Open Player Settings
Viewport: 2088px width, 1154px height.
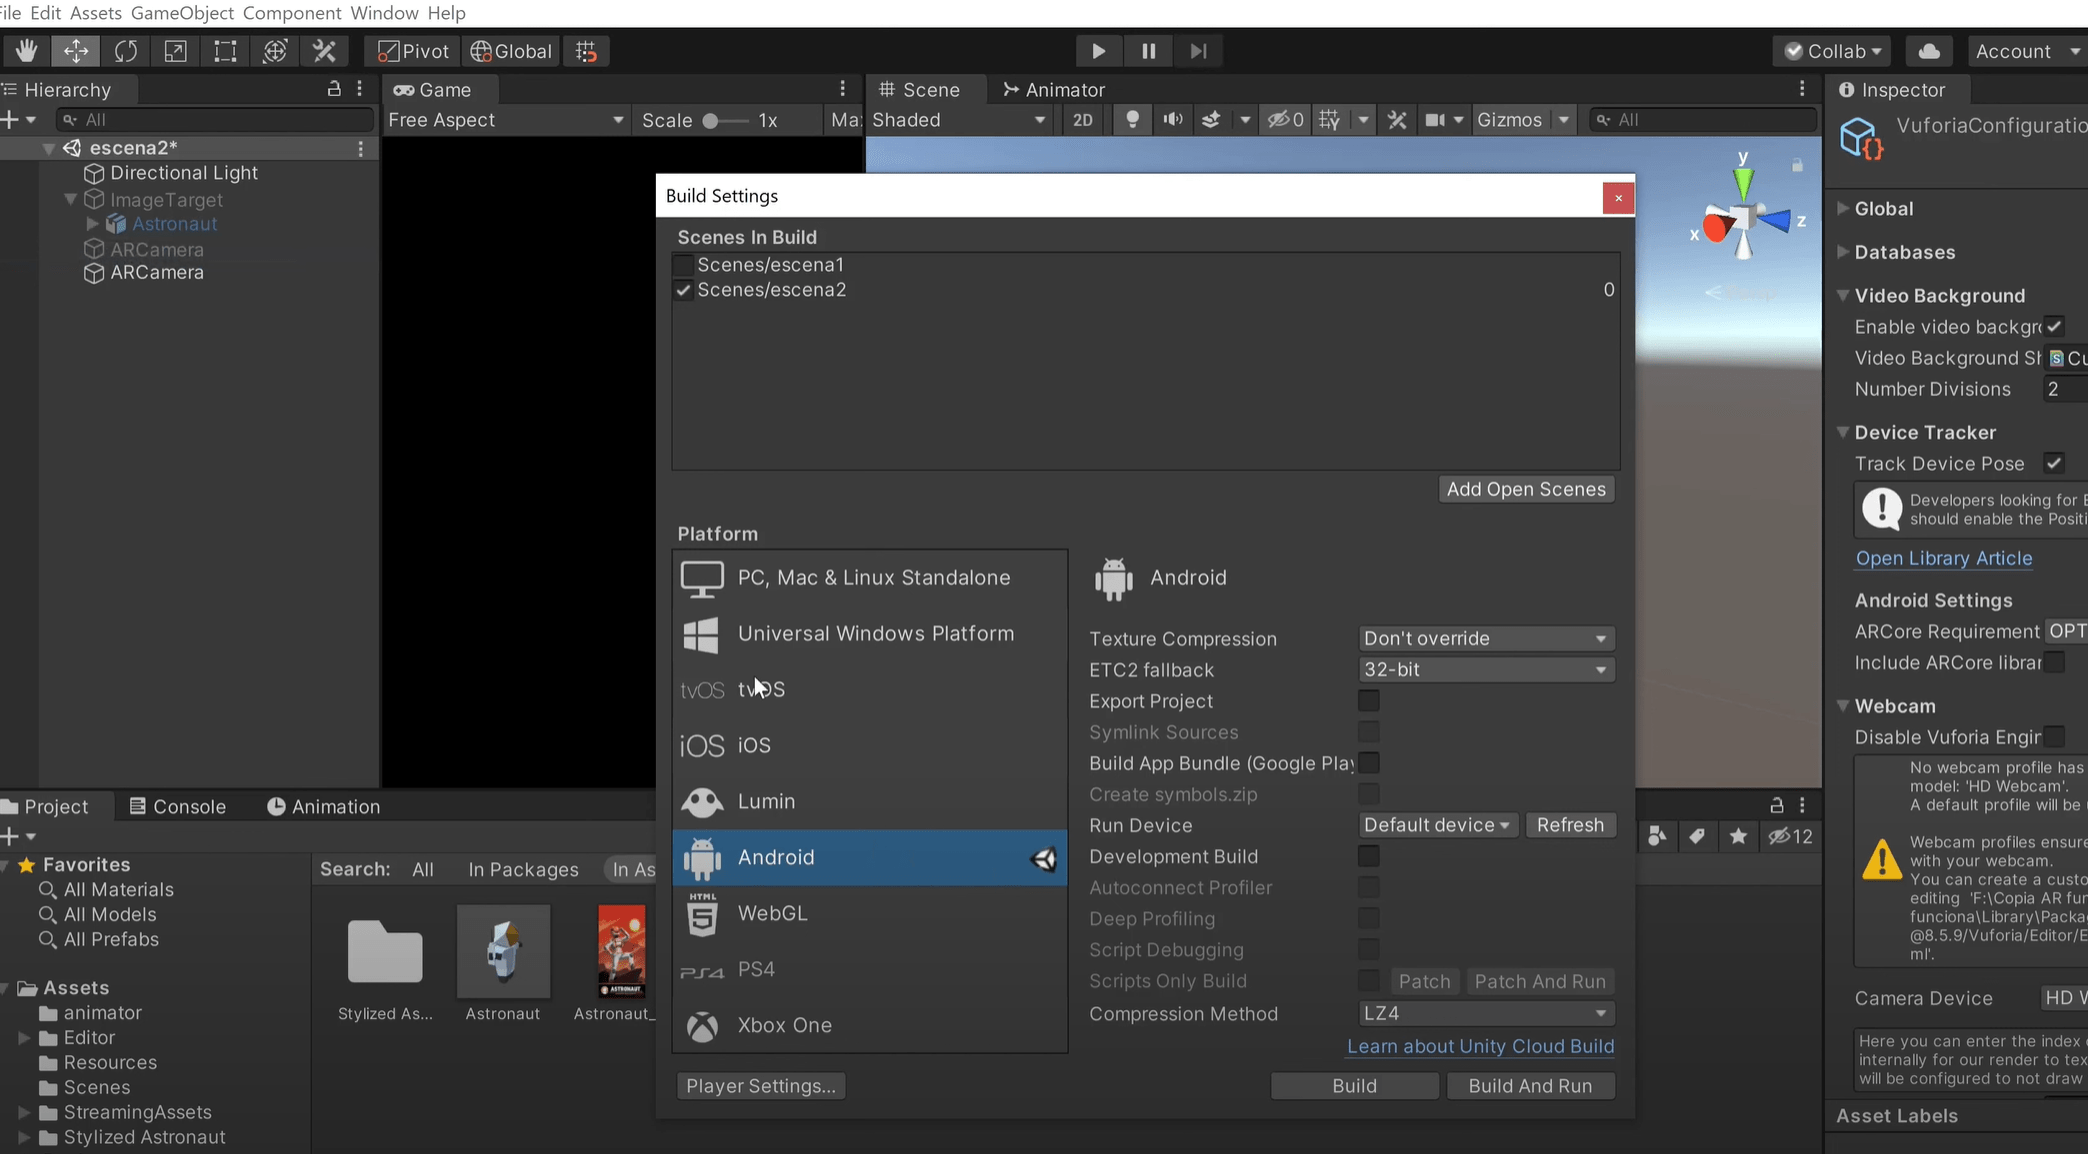[761, 1086]
